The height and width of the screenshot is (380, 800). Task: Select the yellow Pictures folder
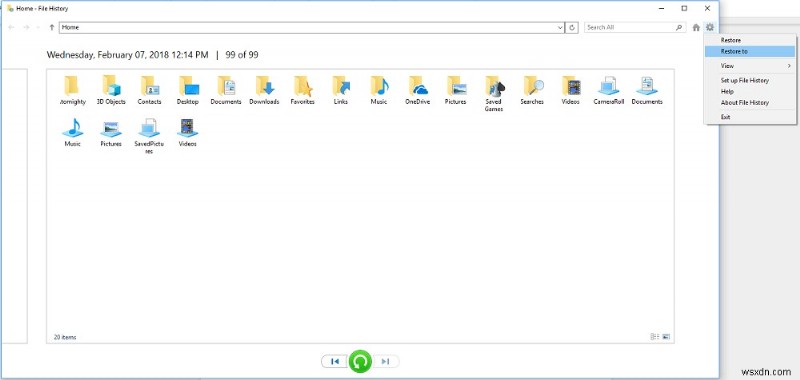tap(456, 90)
